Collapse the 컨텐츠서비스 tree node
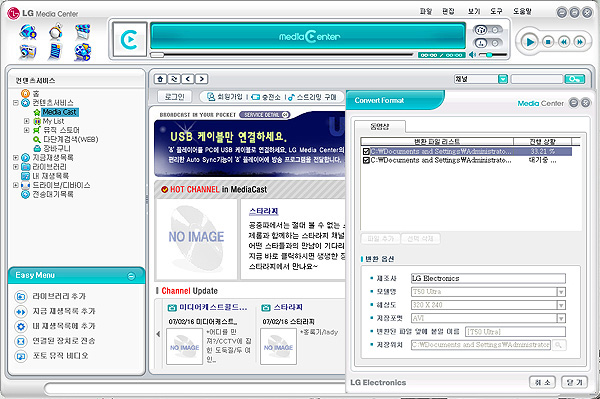The image size is (600, 399). 16,103
